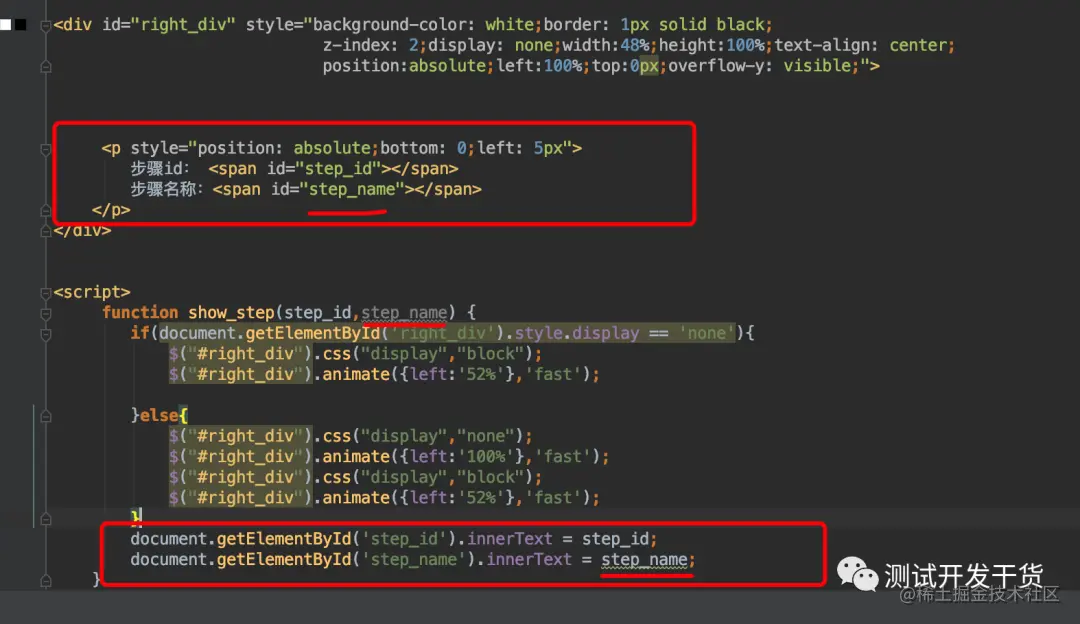The width and height of the screenshot is (1080, 624).
Task: Click the 'text-align: center' style text
Action: 860,45
